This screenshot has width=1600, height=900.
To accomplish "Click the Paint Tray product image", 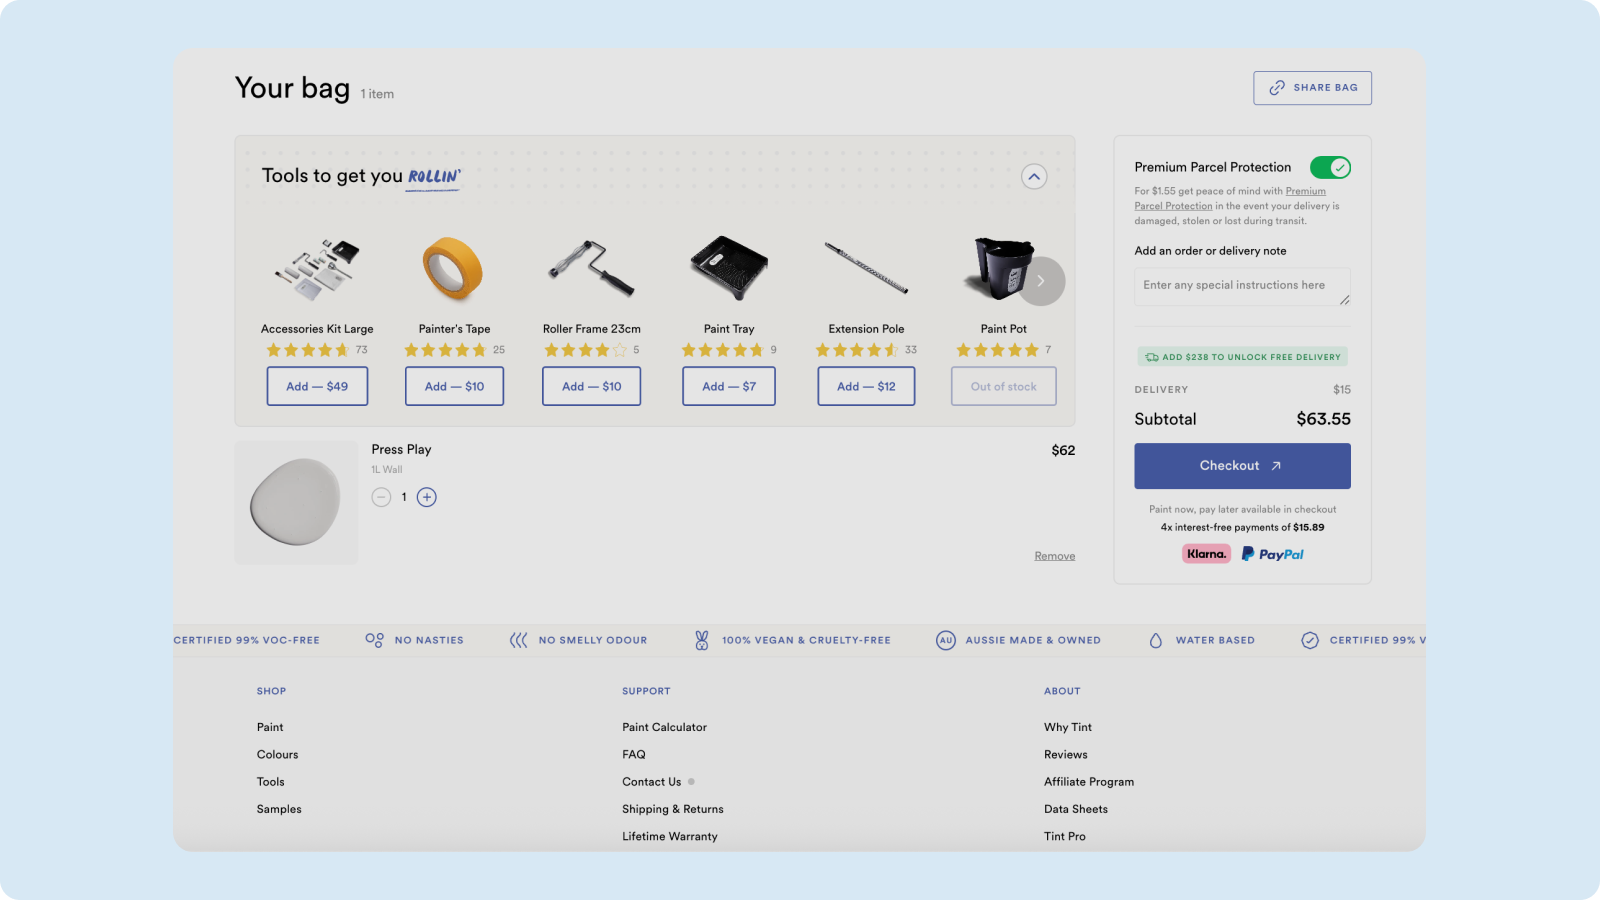I will (x=729, y=270).
